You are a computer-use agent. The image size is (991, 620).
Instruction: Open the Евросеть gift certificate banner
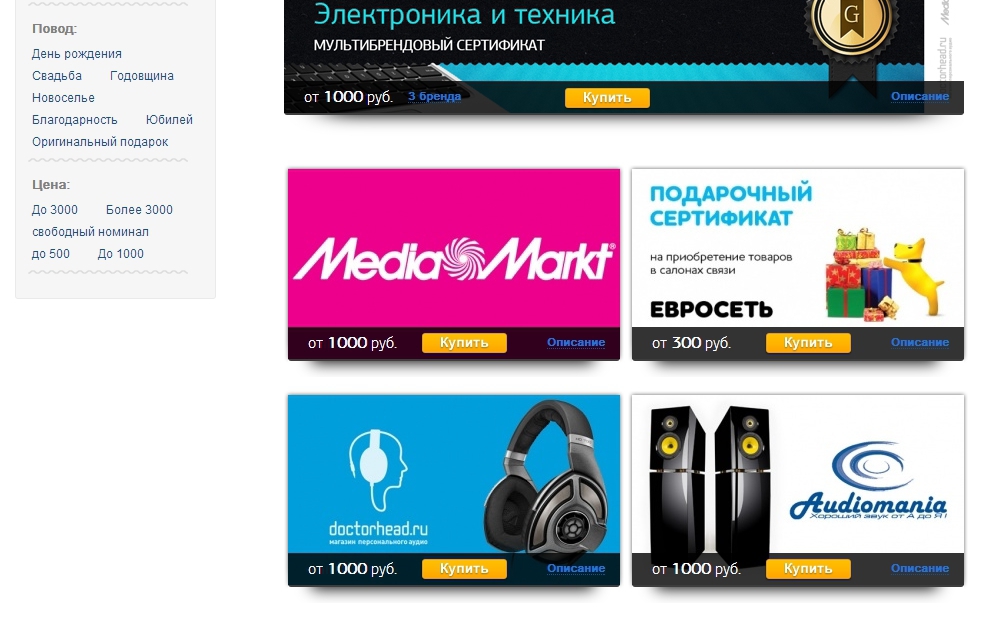pyautogui.click(x=798, y=248)
